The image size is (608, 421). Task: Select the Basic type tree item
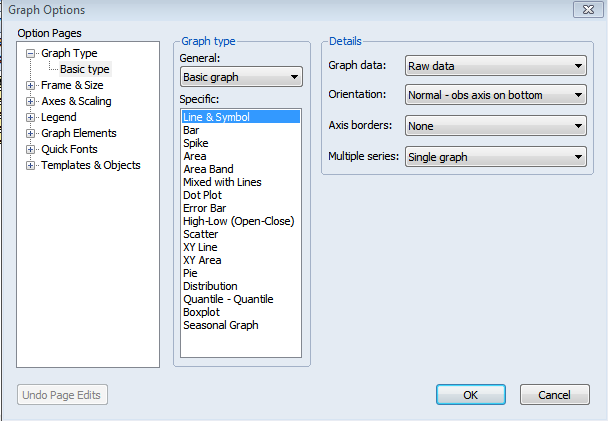(84, 69)
